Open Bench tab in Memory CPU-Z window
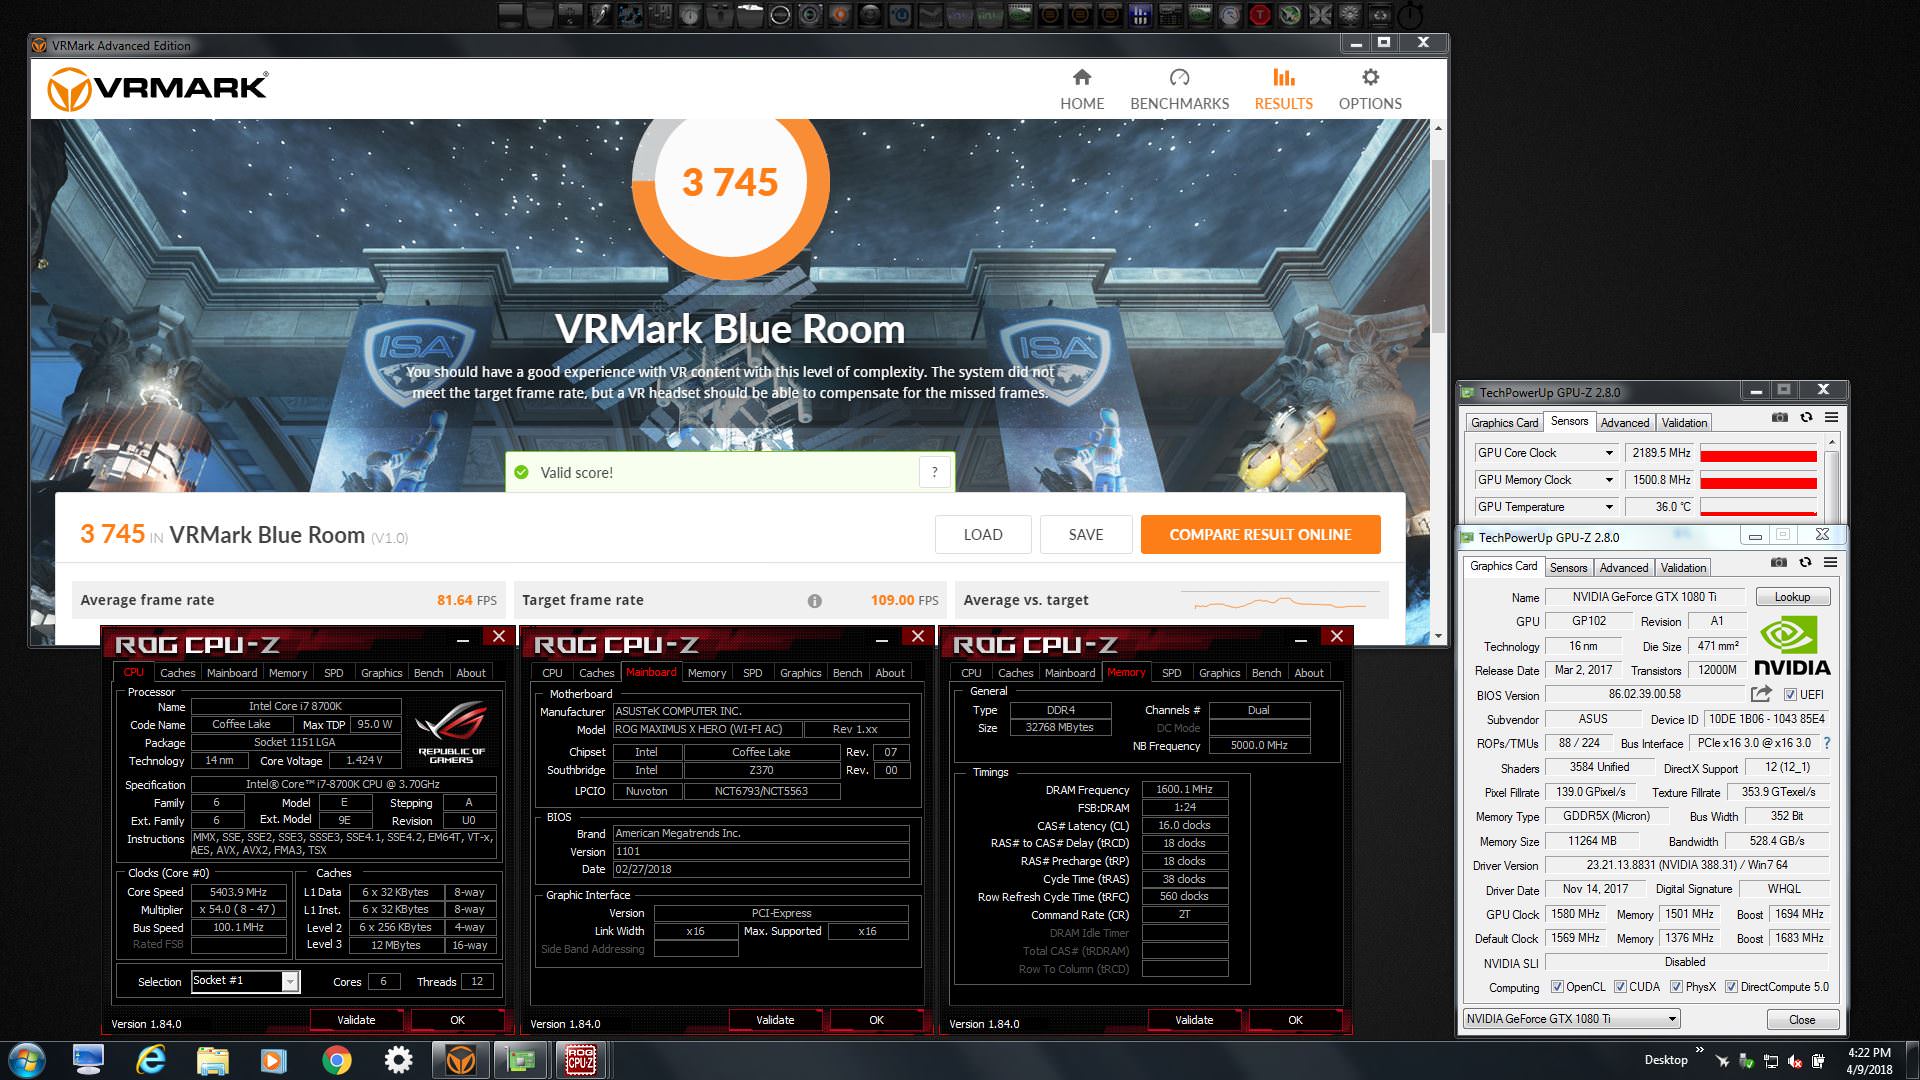The width and height of the screenshot is (1920, 1080). (x=1266, y=673)
